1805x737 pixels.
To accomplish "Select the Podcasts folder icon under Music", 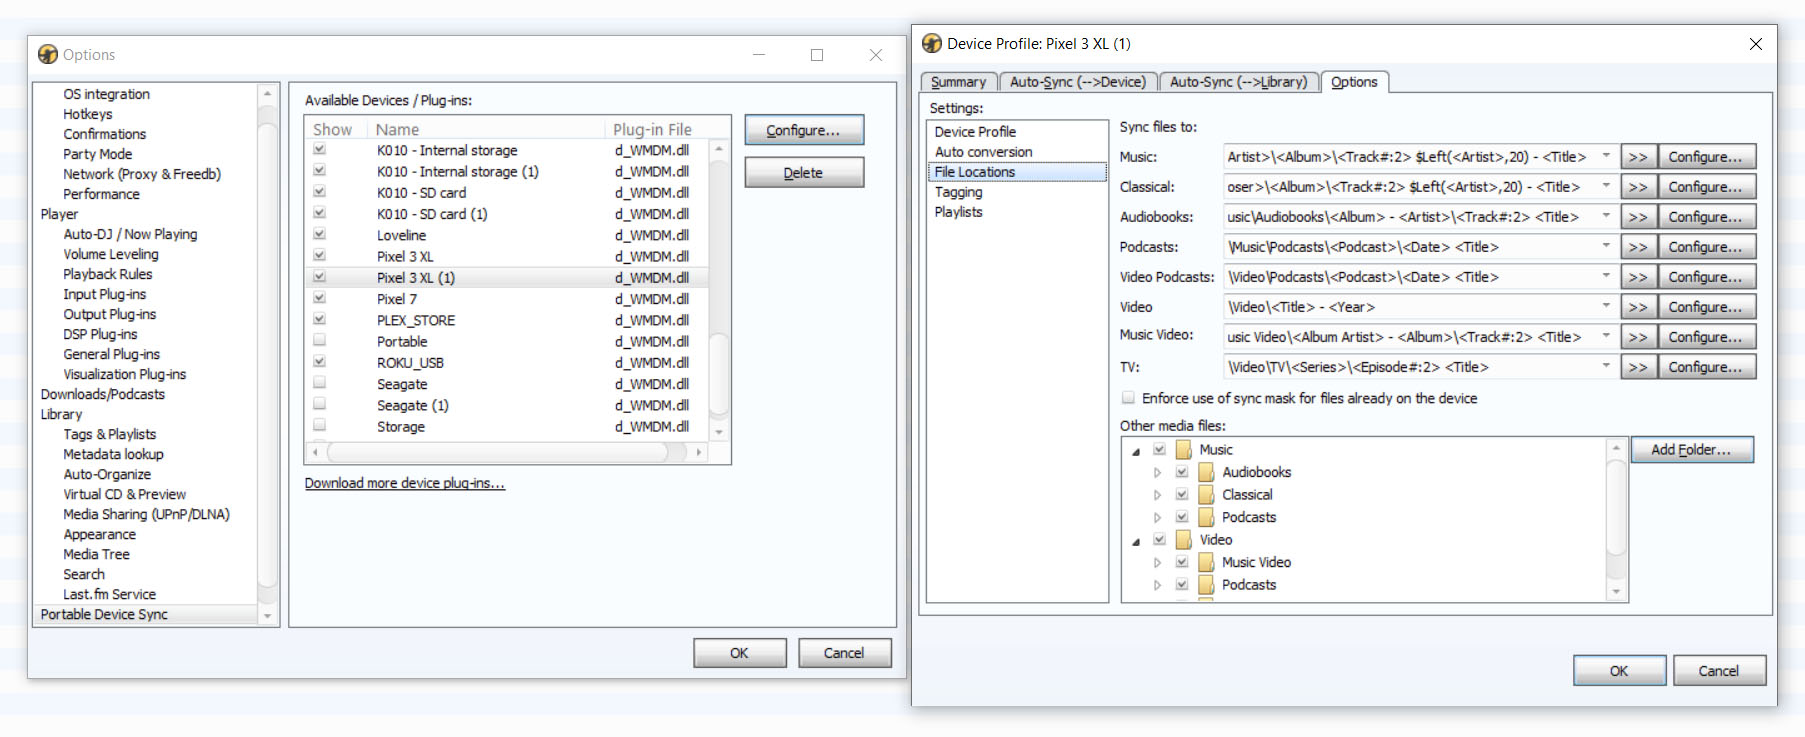I will 1207,517.
